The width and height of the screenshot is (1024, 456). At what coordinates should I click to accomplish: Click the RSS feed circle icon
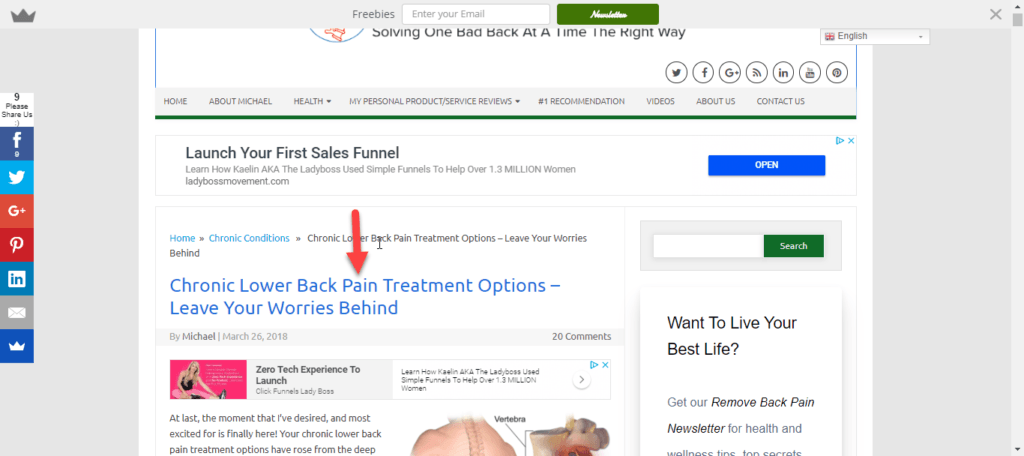pyautogui.click(x=757, y=73)
